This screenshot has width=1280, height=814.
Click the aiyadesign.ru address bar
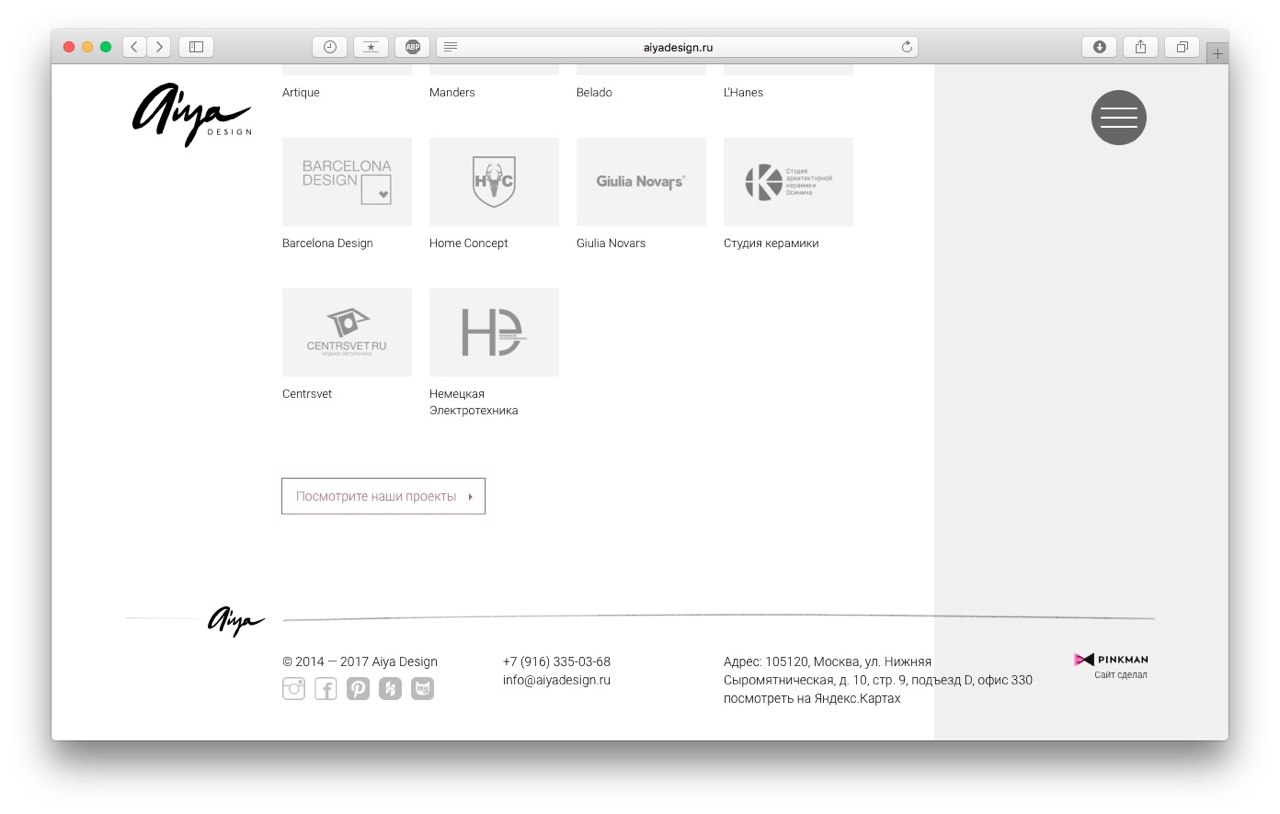(678, 47)
